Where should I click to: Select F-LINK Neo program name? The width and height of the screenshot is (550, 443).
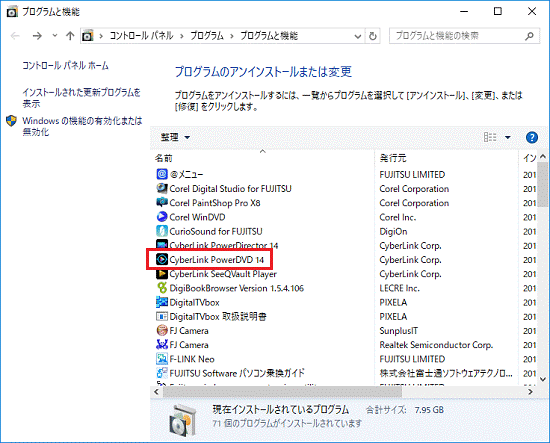coord(192,359)
